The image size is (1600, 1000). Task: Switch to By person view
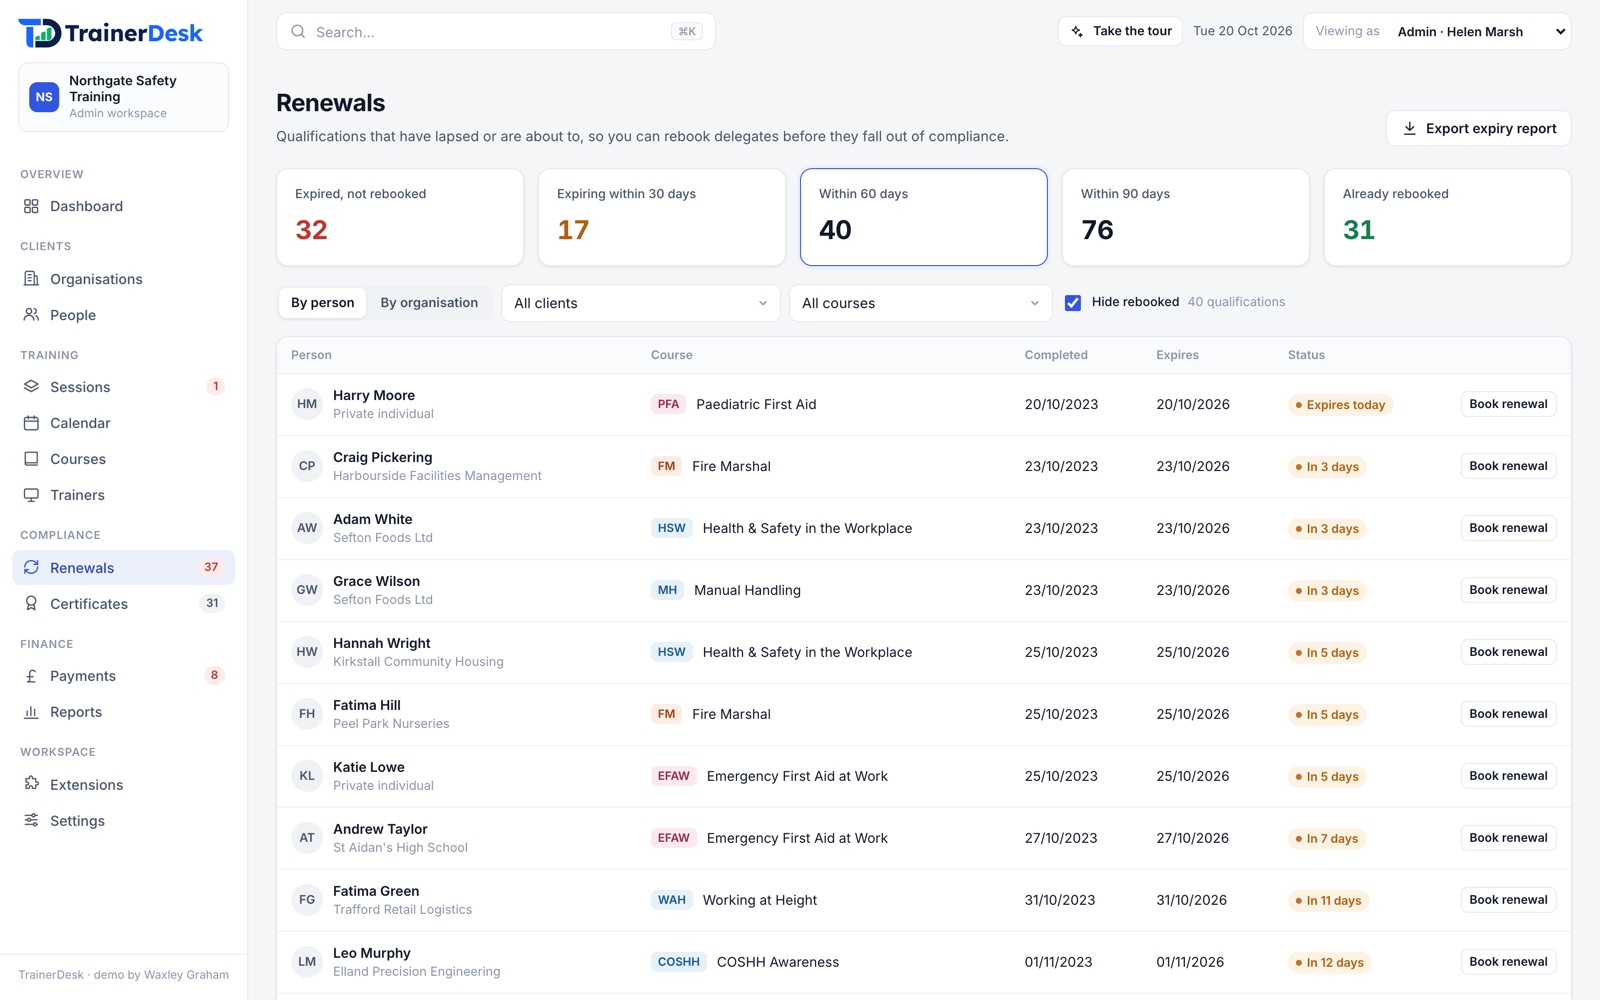pyautogui.click(x=322, y=303)
